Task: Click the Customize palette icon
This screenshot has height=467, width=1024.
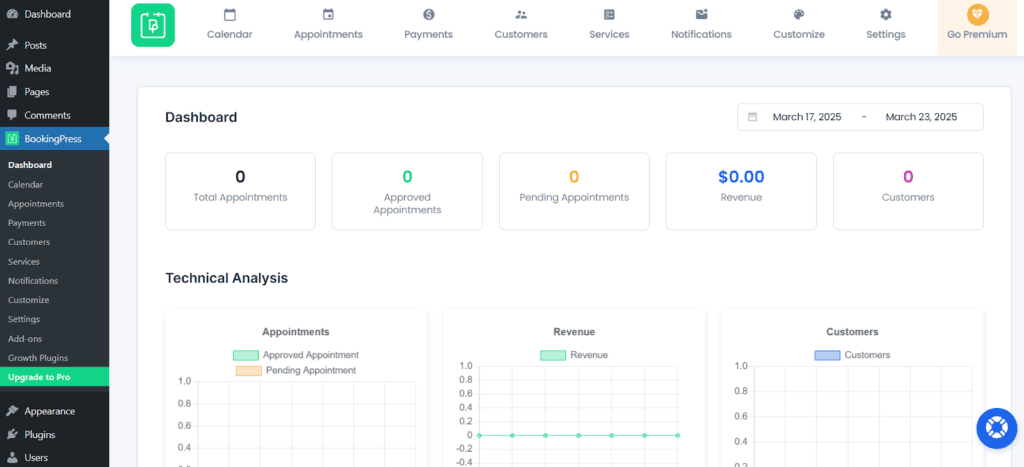Action: coord(799,14)
